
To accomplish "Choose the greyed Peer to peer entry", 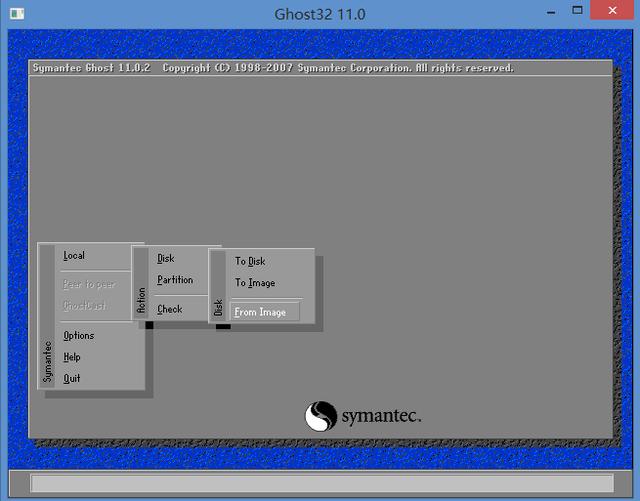I will pos(89,284).
